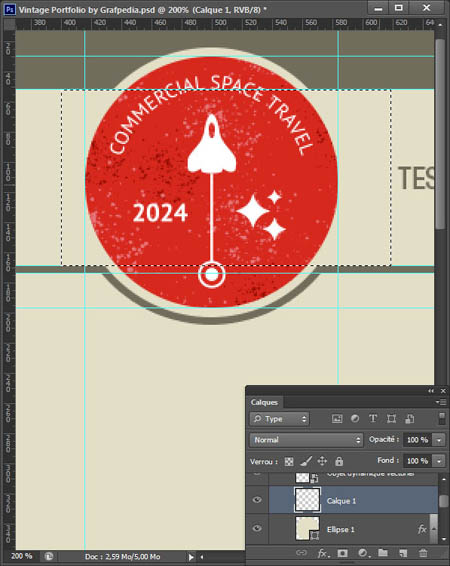Create a new fill or adjustment layer
This screenshot has height=566, width=450.
363,553
